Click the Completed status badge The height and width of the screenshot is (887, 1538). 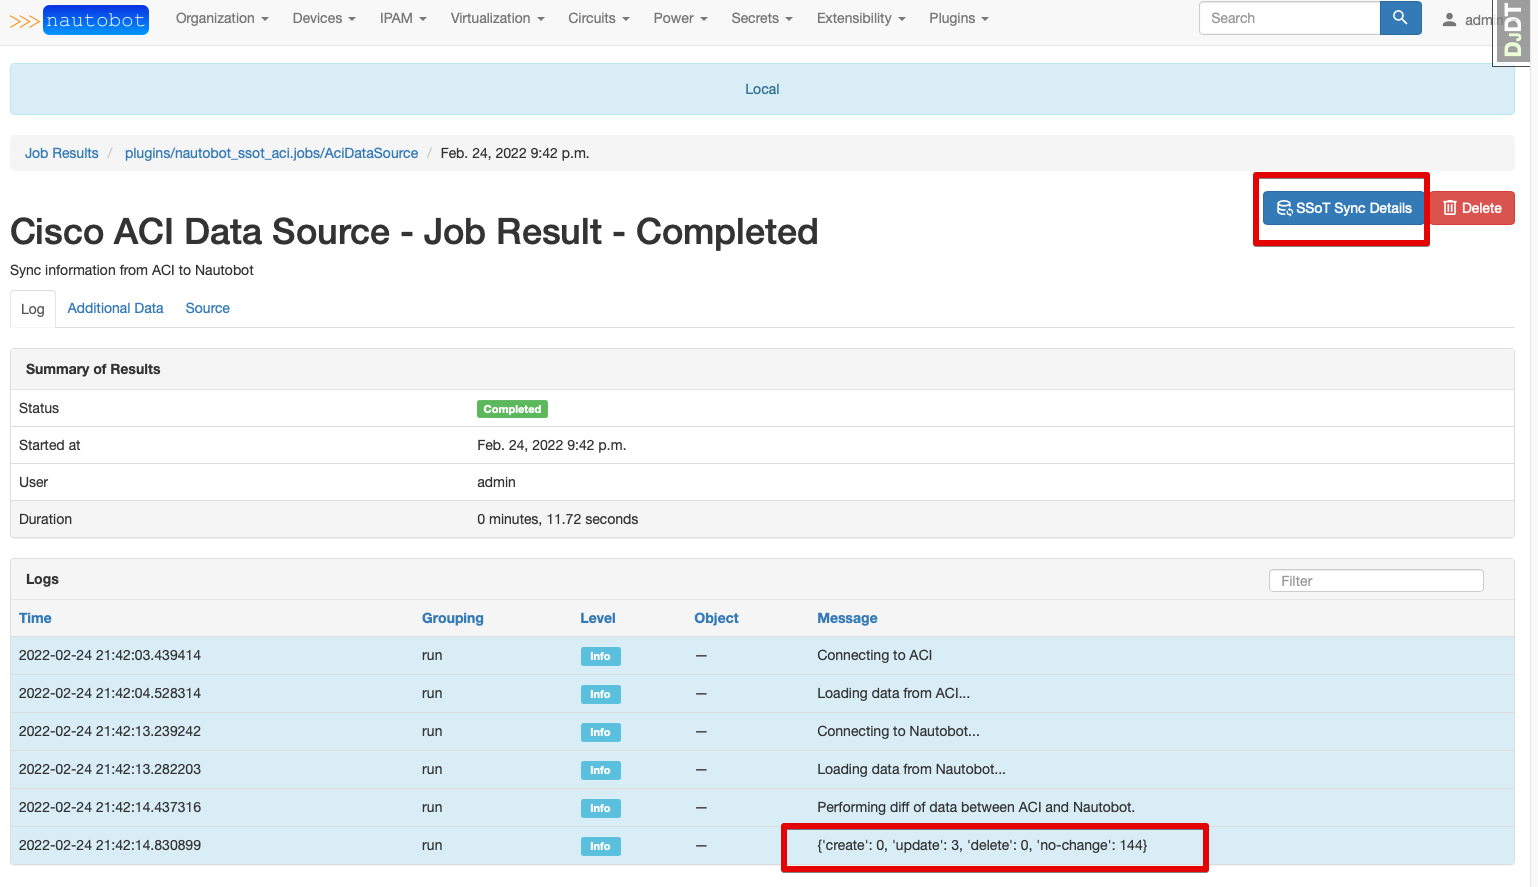click(x=512, y=409)
